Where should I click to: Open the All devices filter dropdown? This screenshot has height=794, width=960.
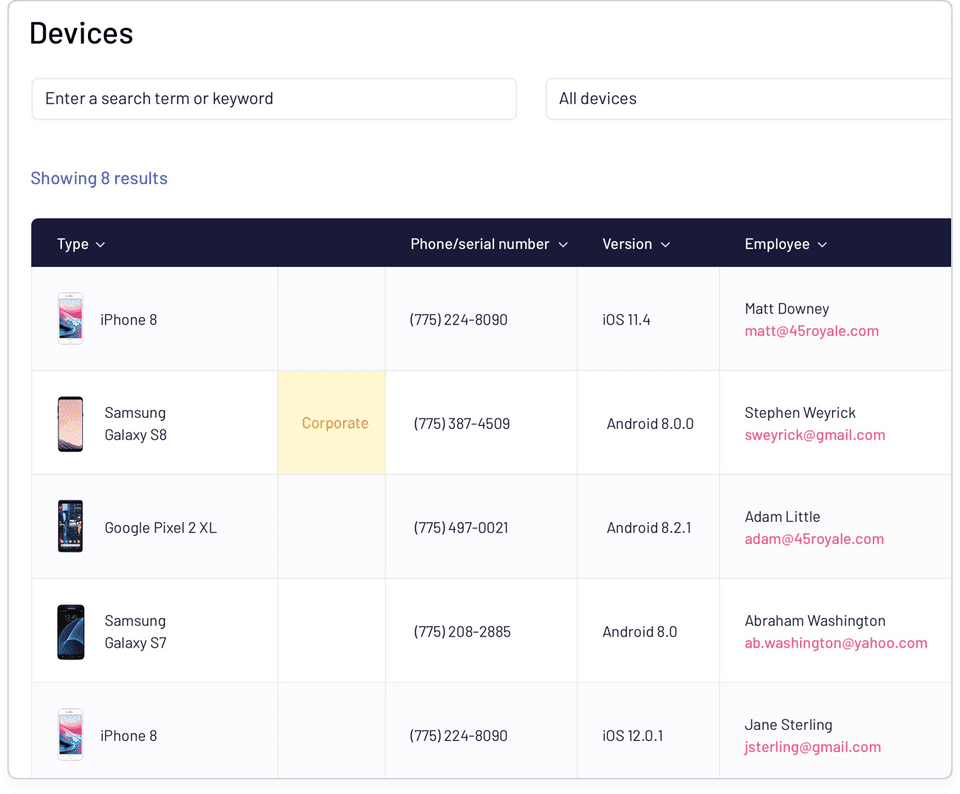pos(748,99)
